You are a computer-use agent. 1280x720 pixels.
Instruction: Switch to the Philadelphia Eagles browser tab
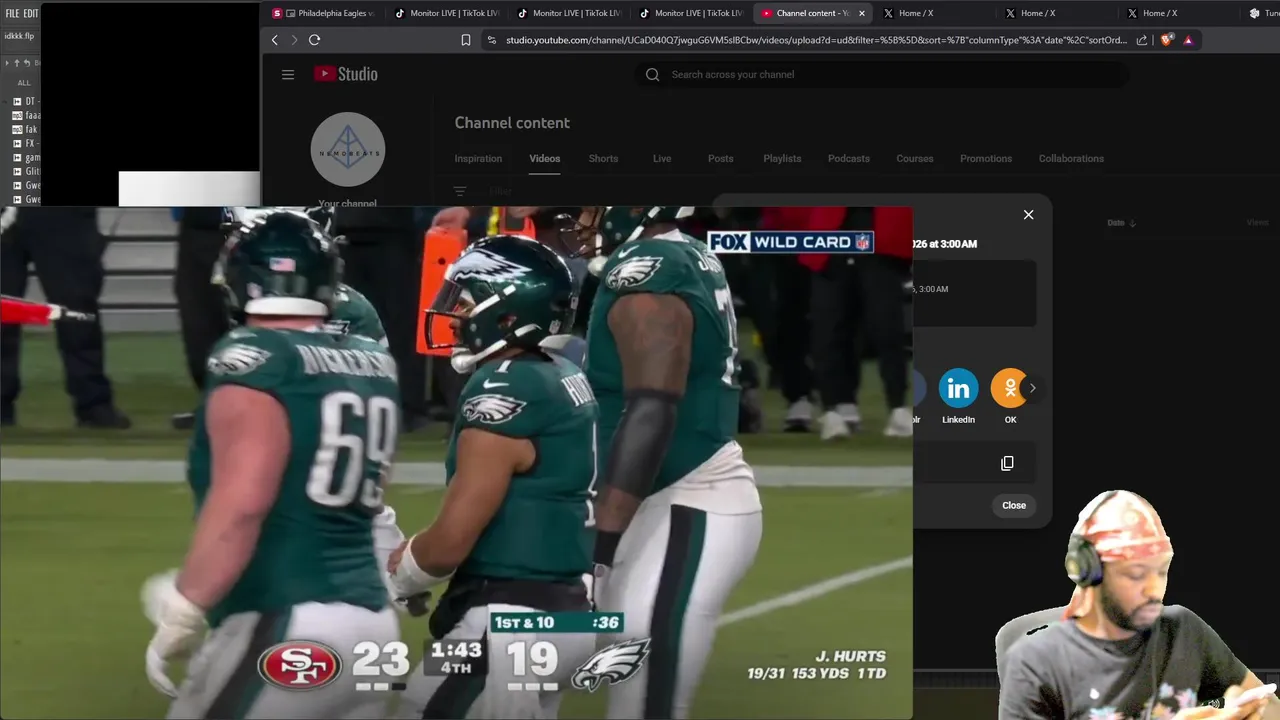pos(325,13)
